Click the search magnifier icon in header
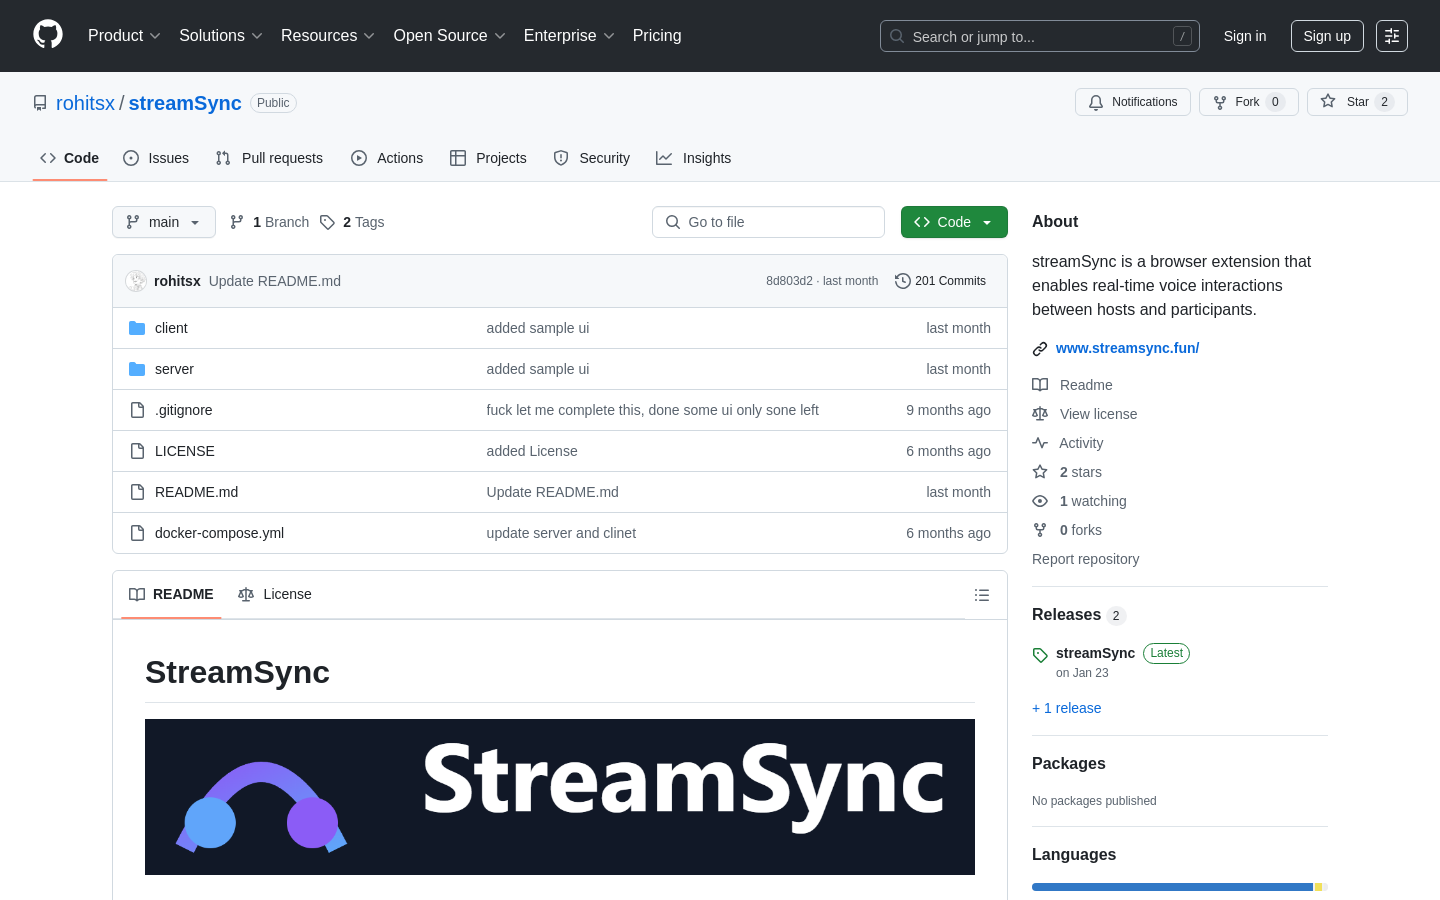 897,36
